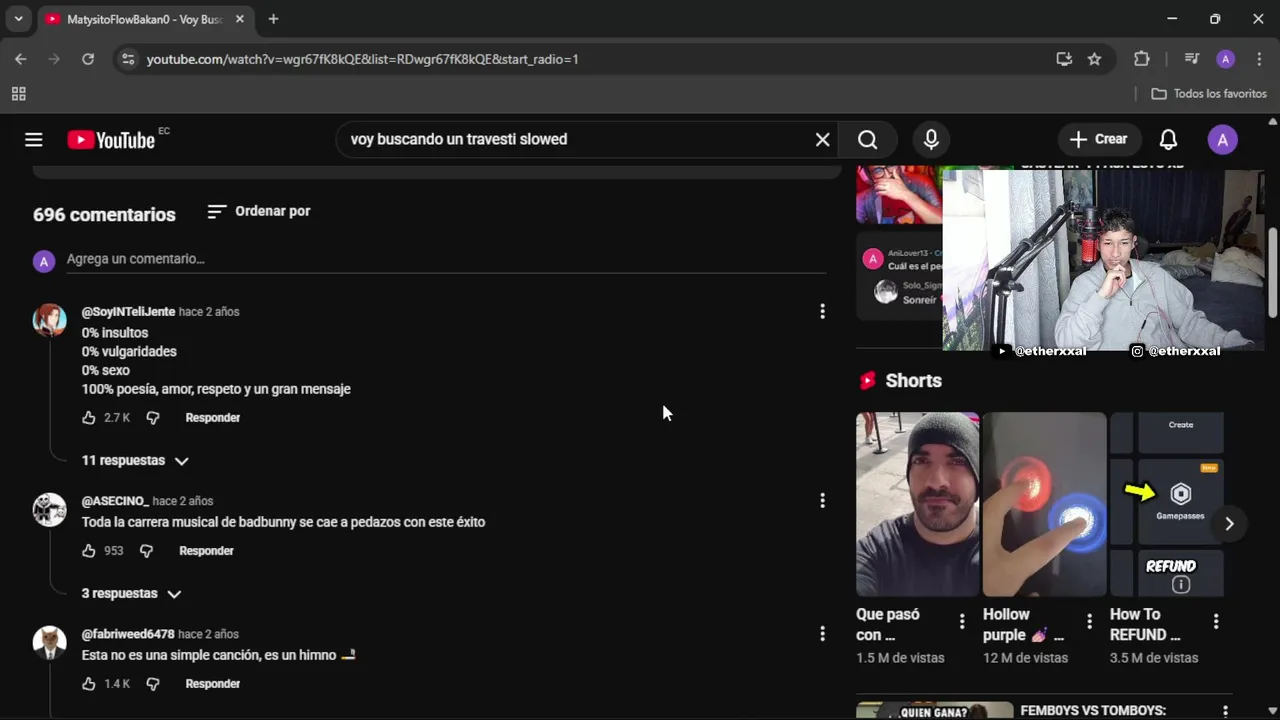The height and width of the screenshot is (720, 1280).
Task: Open Chrome three-dot menu
Action: tap(1259, 59)
